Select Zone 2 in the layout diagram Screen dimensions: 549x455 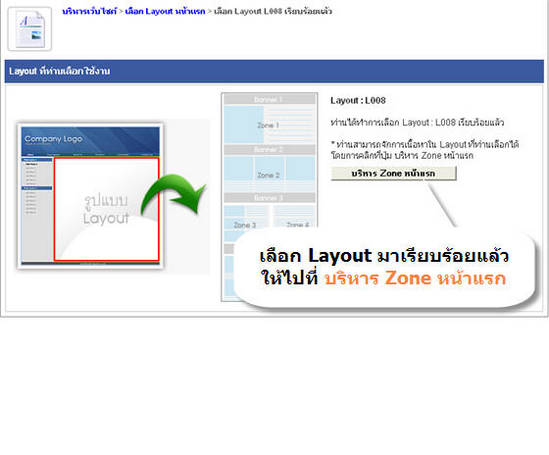pyautogui.click(x=269, y=174)
